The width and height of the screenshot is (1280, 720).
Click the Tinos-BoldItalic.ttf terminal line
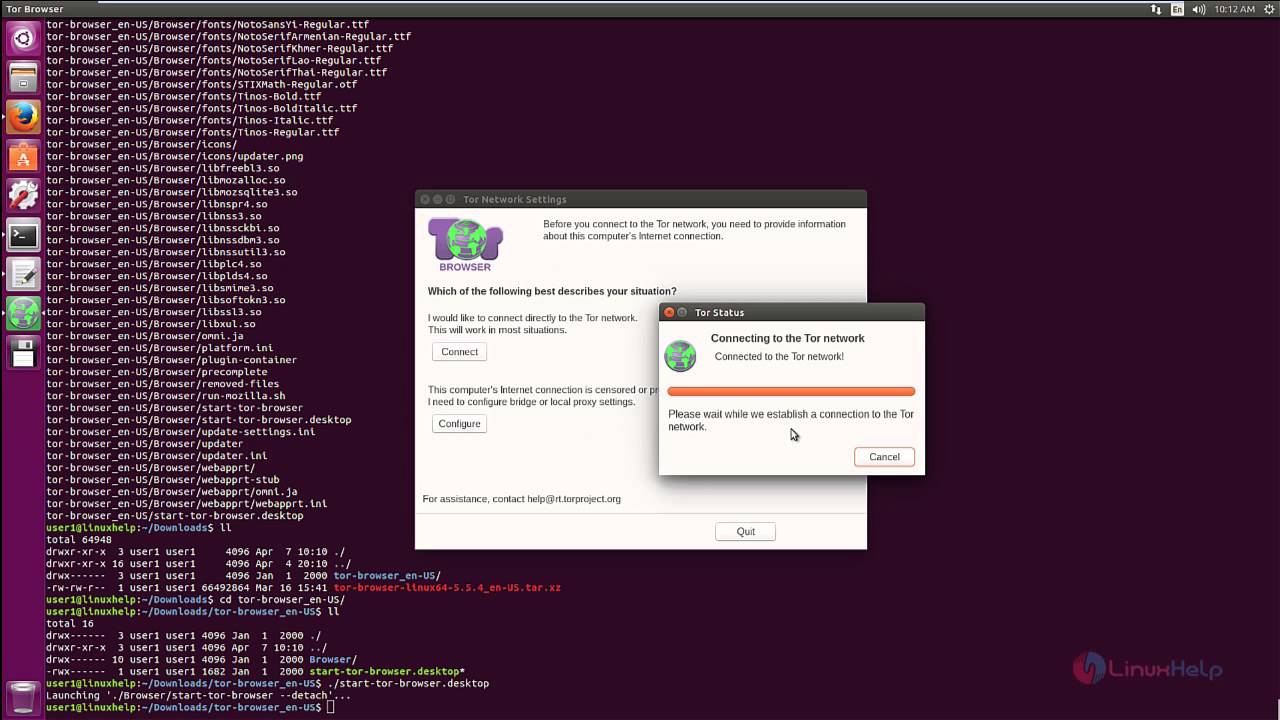click(201, 108)
